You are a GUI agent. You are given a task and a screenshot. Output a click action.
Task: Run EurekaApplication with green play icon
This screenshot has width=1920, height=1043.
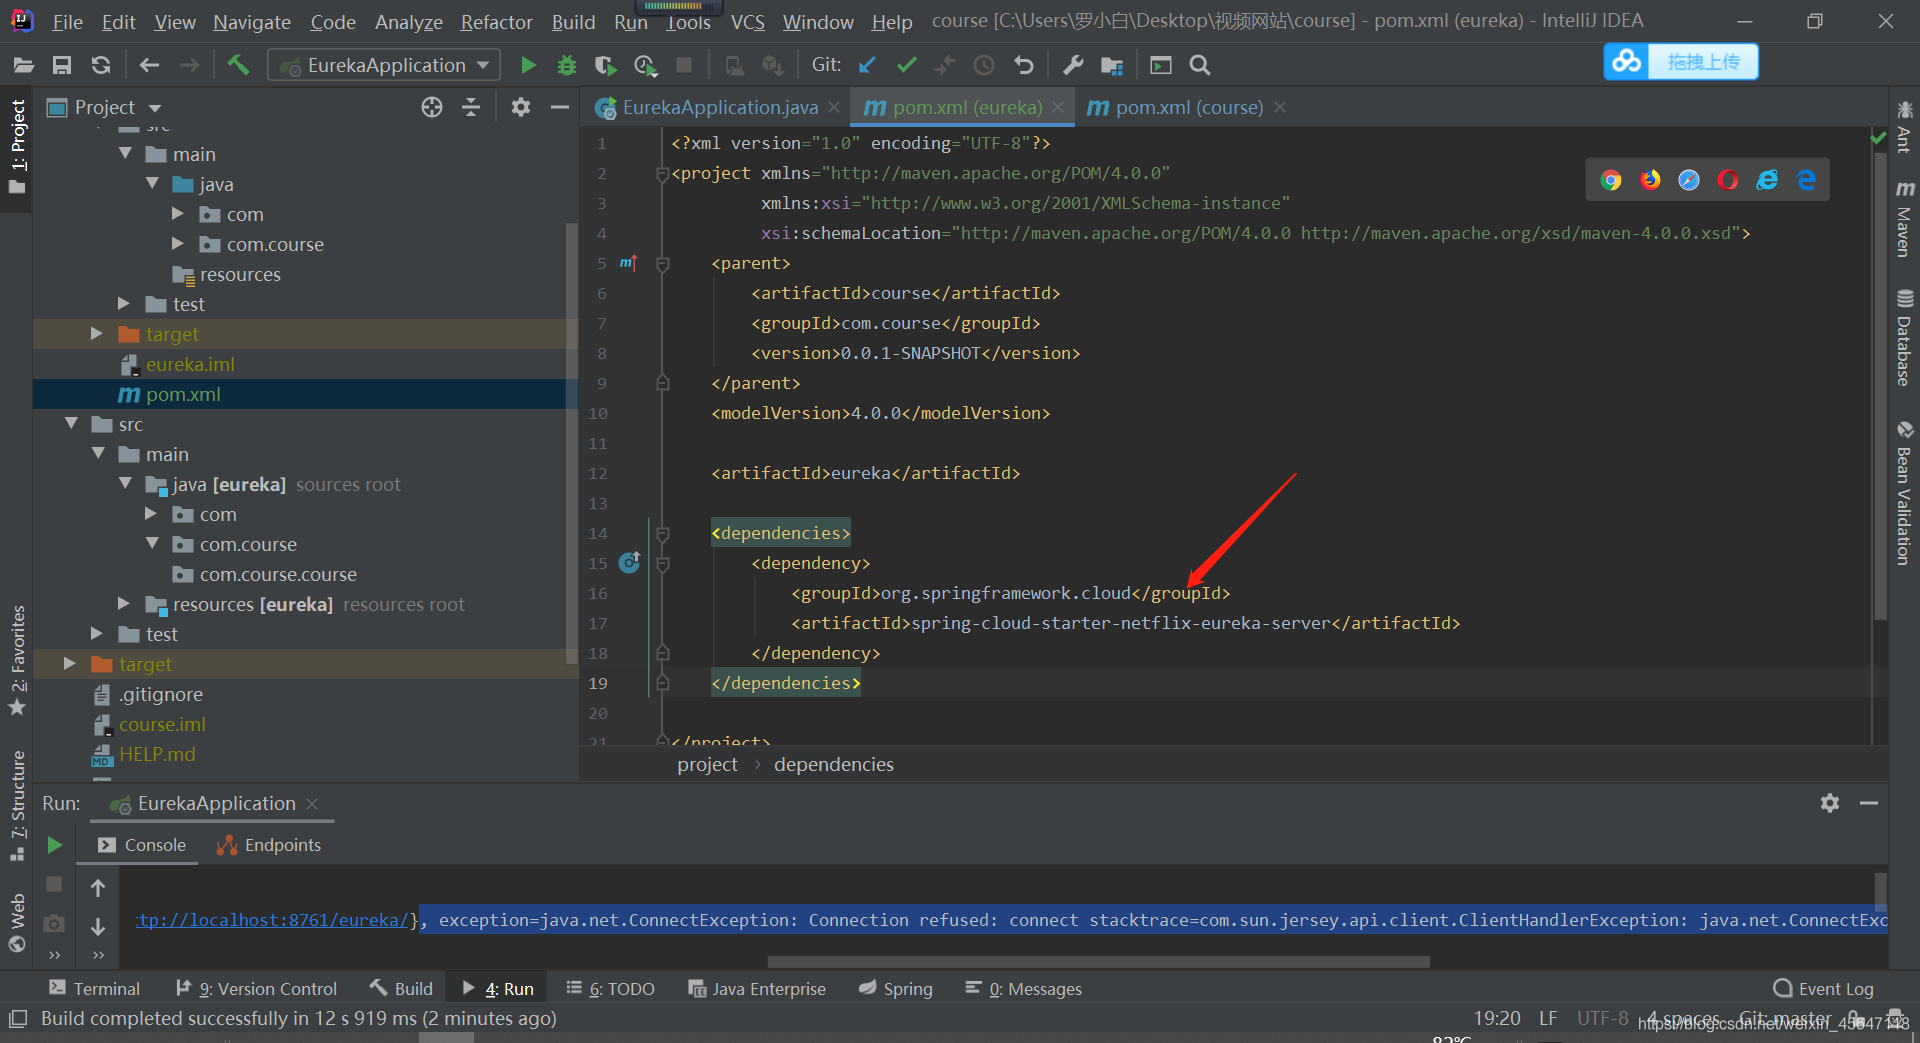point(528,65)
